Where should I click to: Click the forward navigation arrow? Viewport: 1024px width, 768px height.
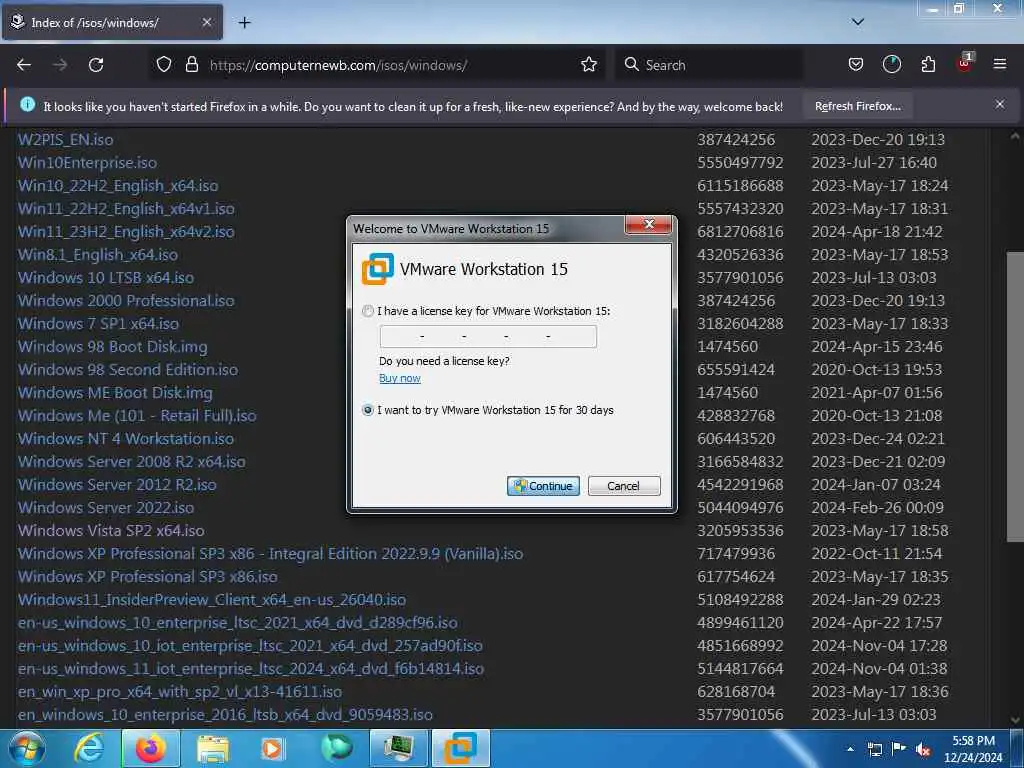[x=60, y=65]
